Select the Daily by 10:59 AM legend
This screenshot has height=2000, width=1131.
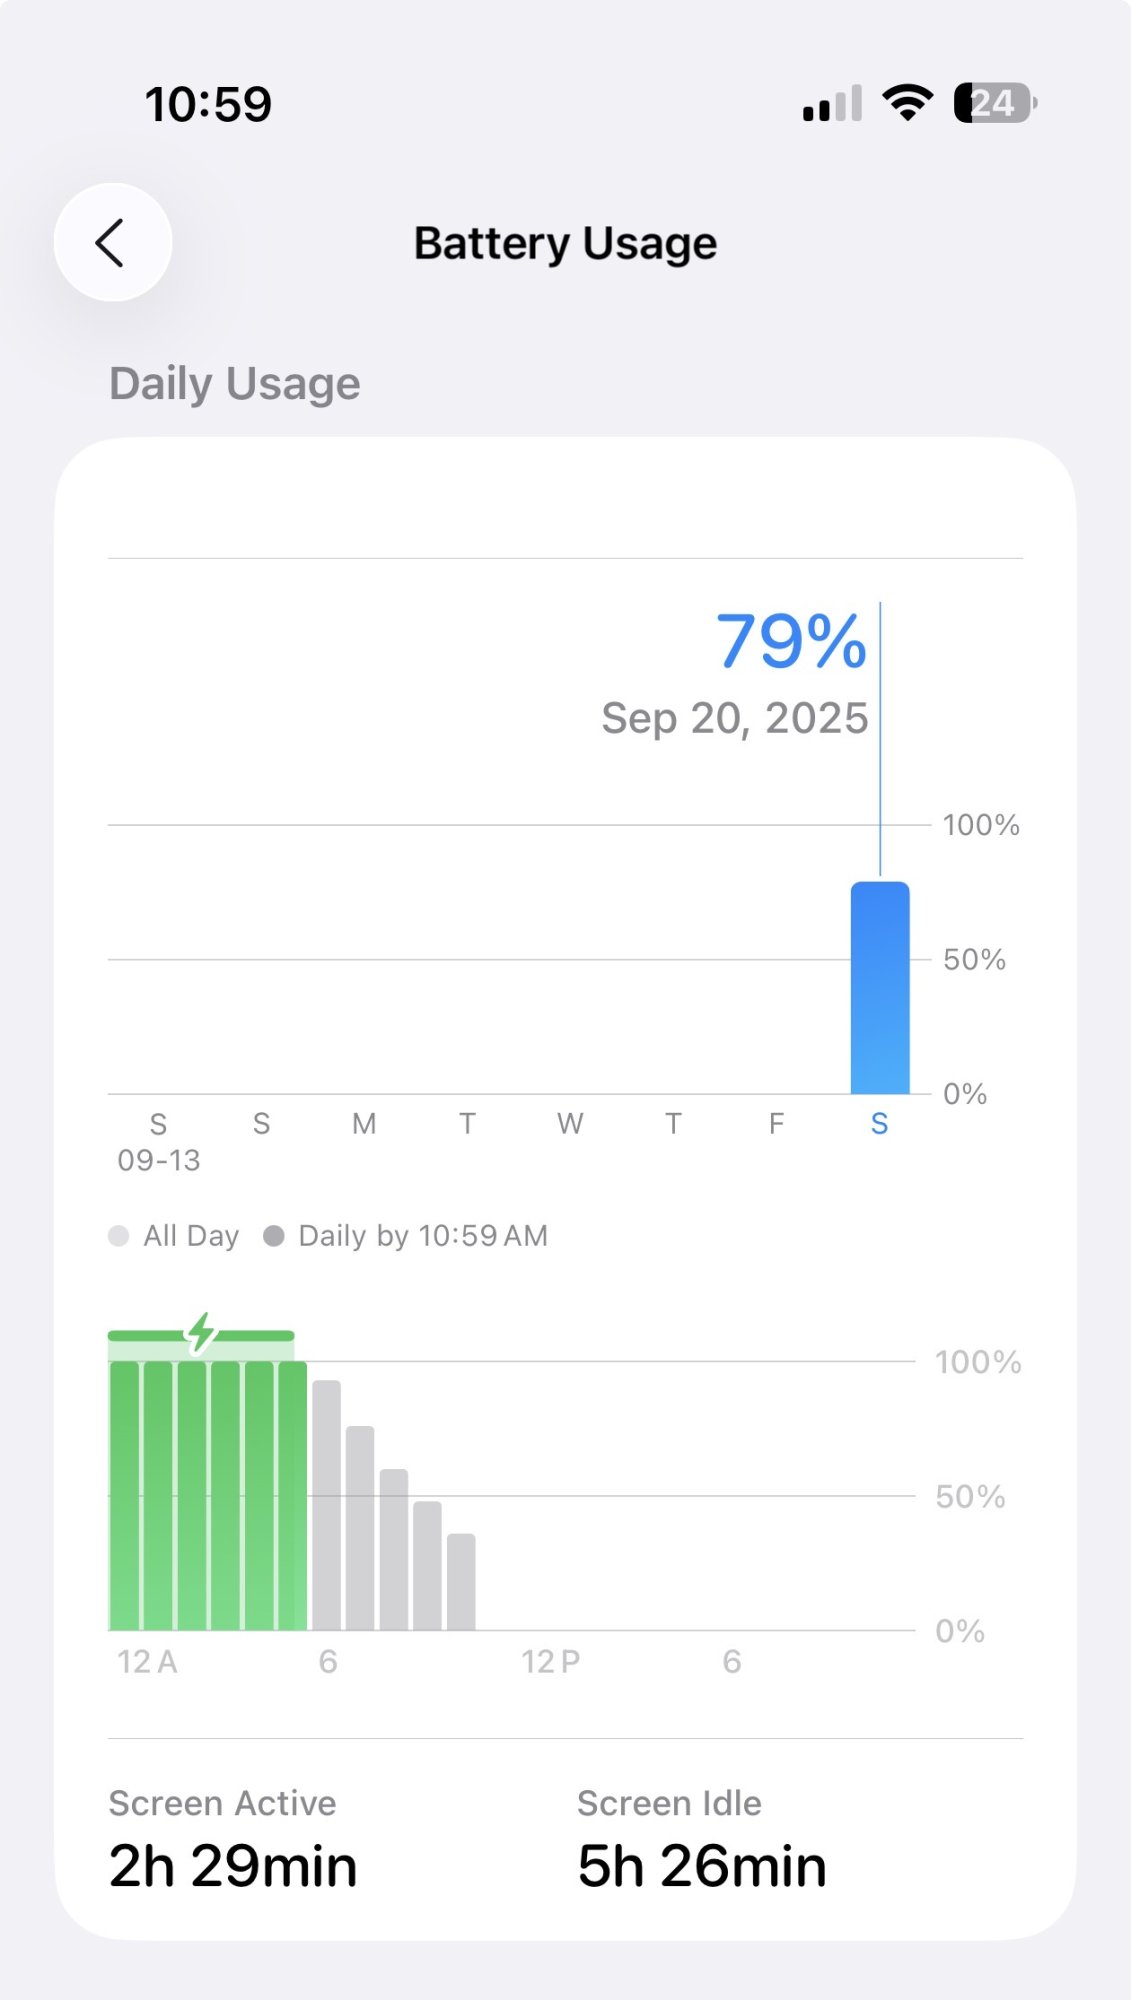pos(406,1236)
